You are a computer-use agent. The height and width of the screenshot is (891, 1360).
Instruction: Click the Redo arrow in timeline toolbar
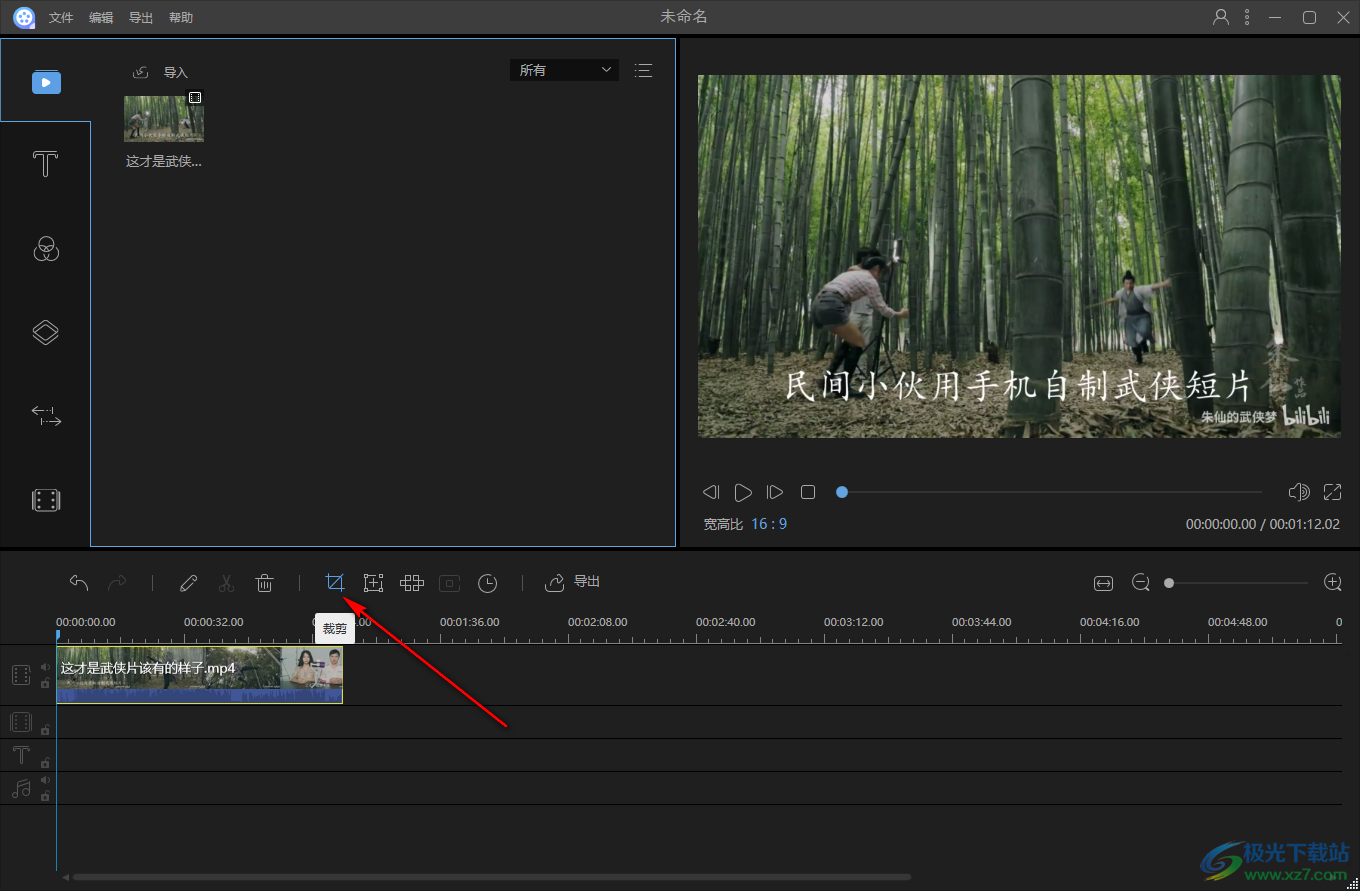point(117,582)
